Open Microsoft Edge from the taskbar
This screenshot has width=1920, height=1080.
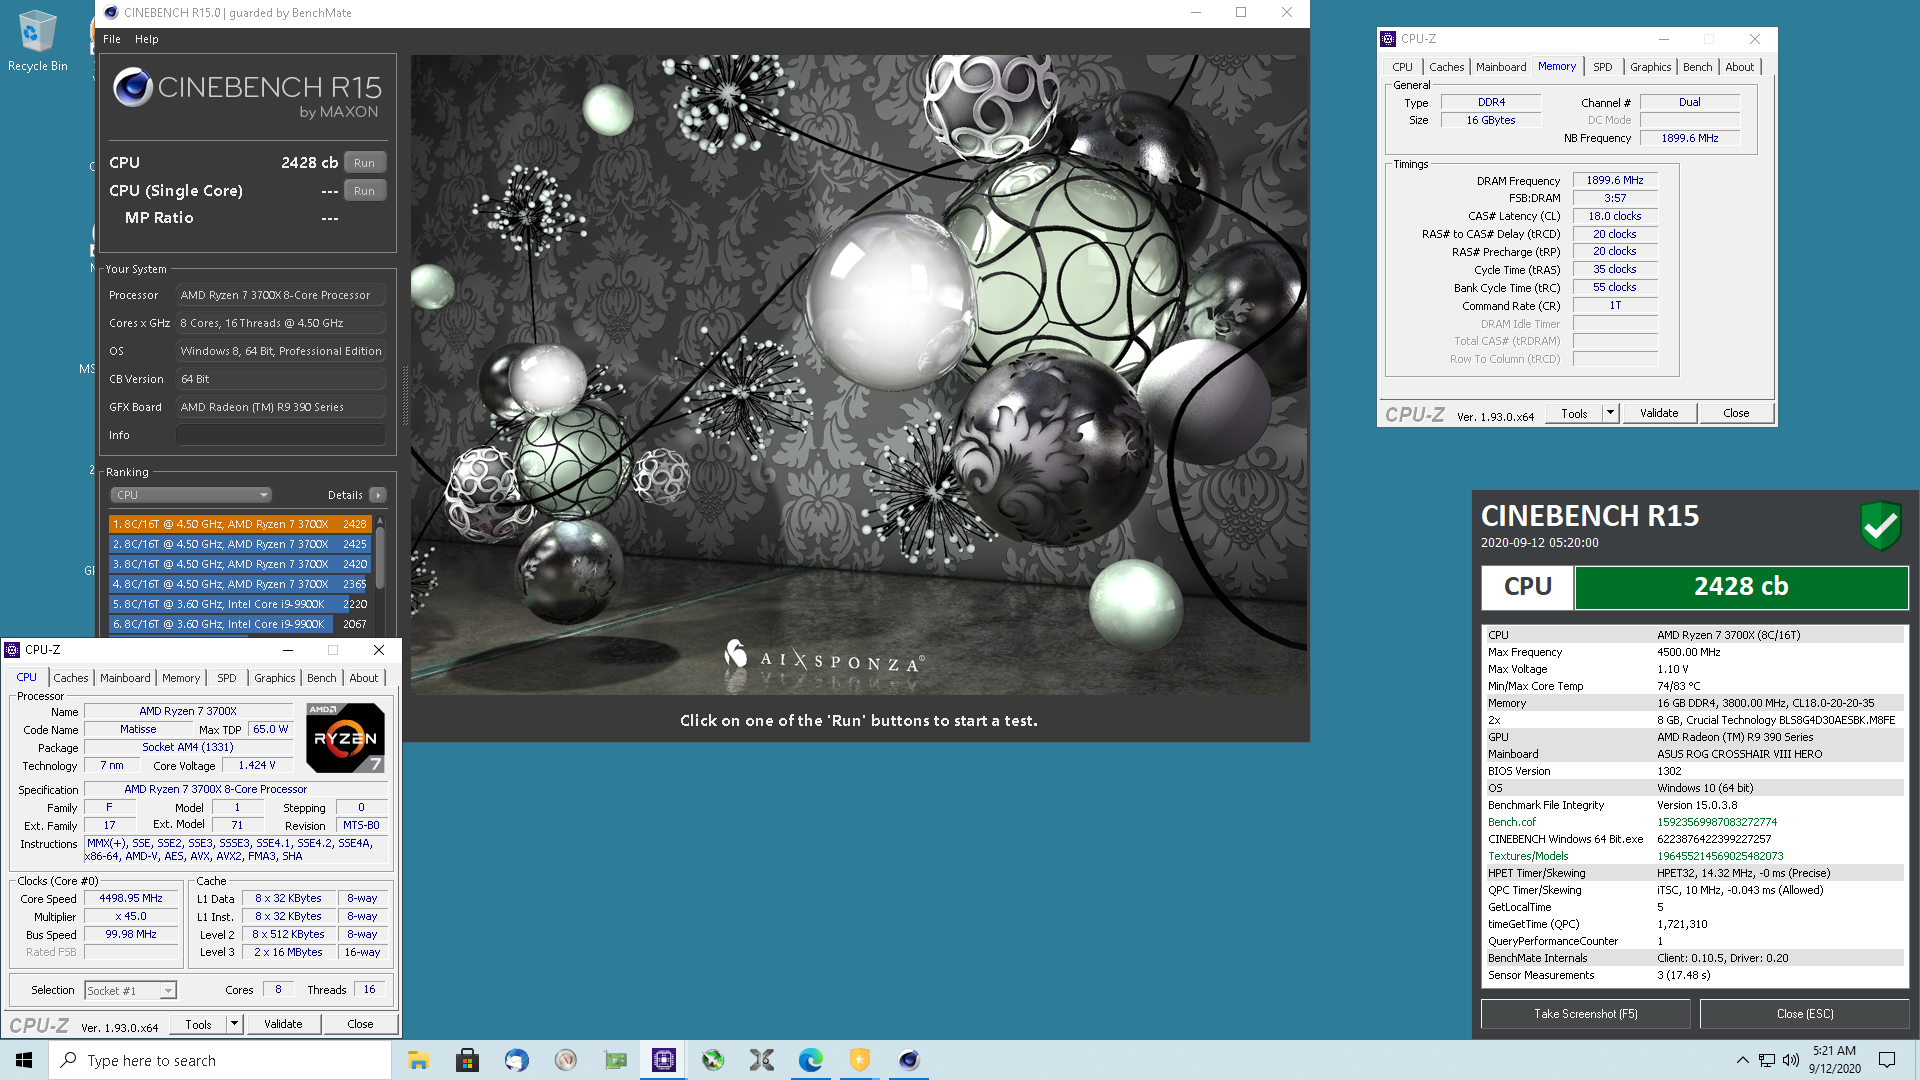coord(811,1060)
